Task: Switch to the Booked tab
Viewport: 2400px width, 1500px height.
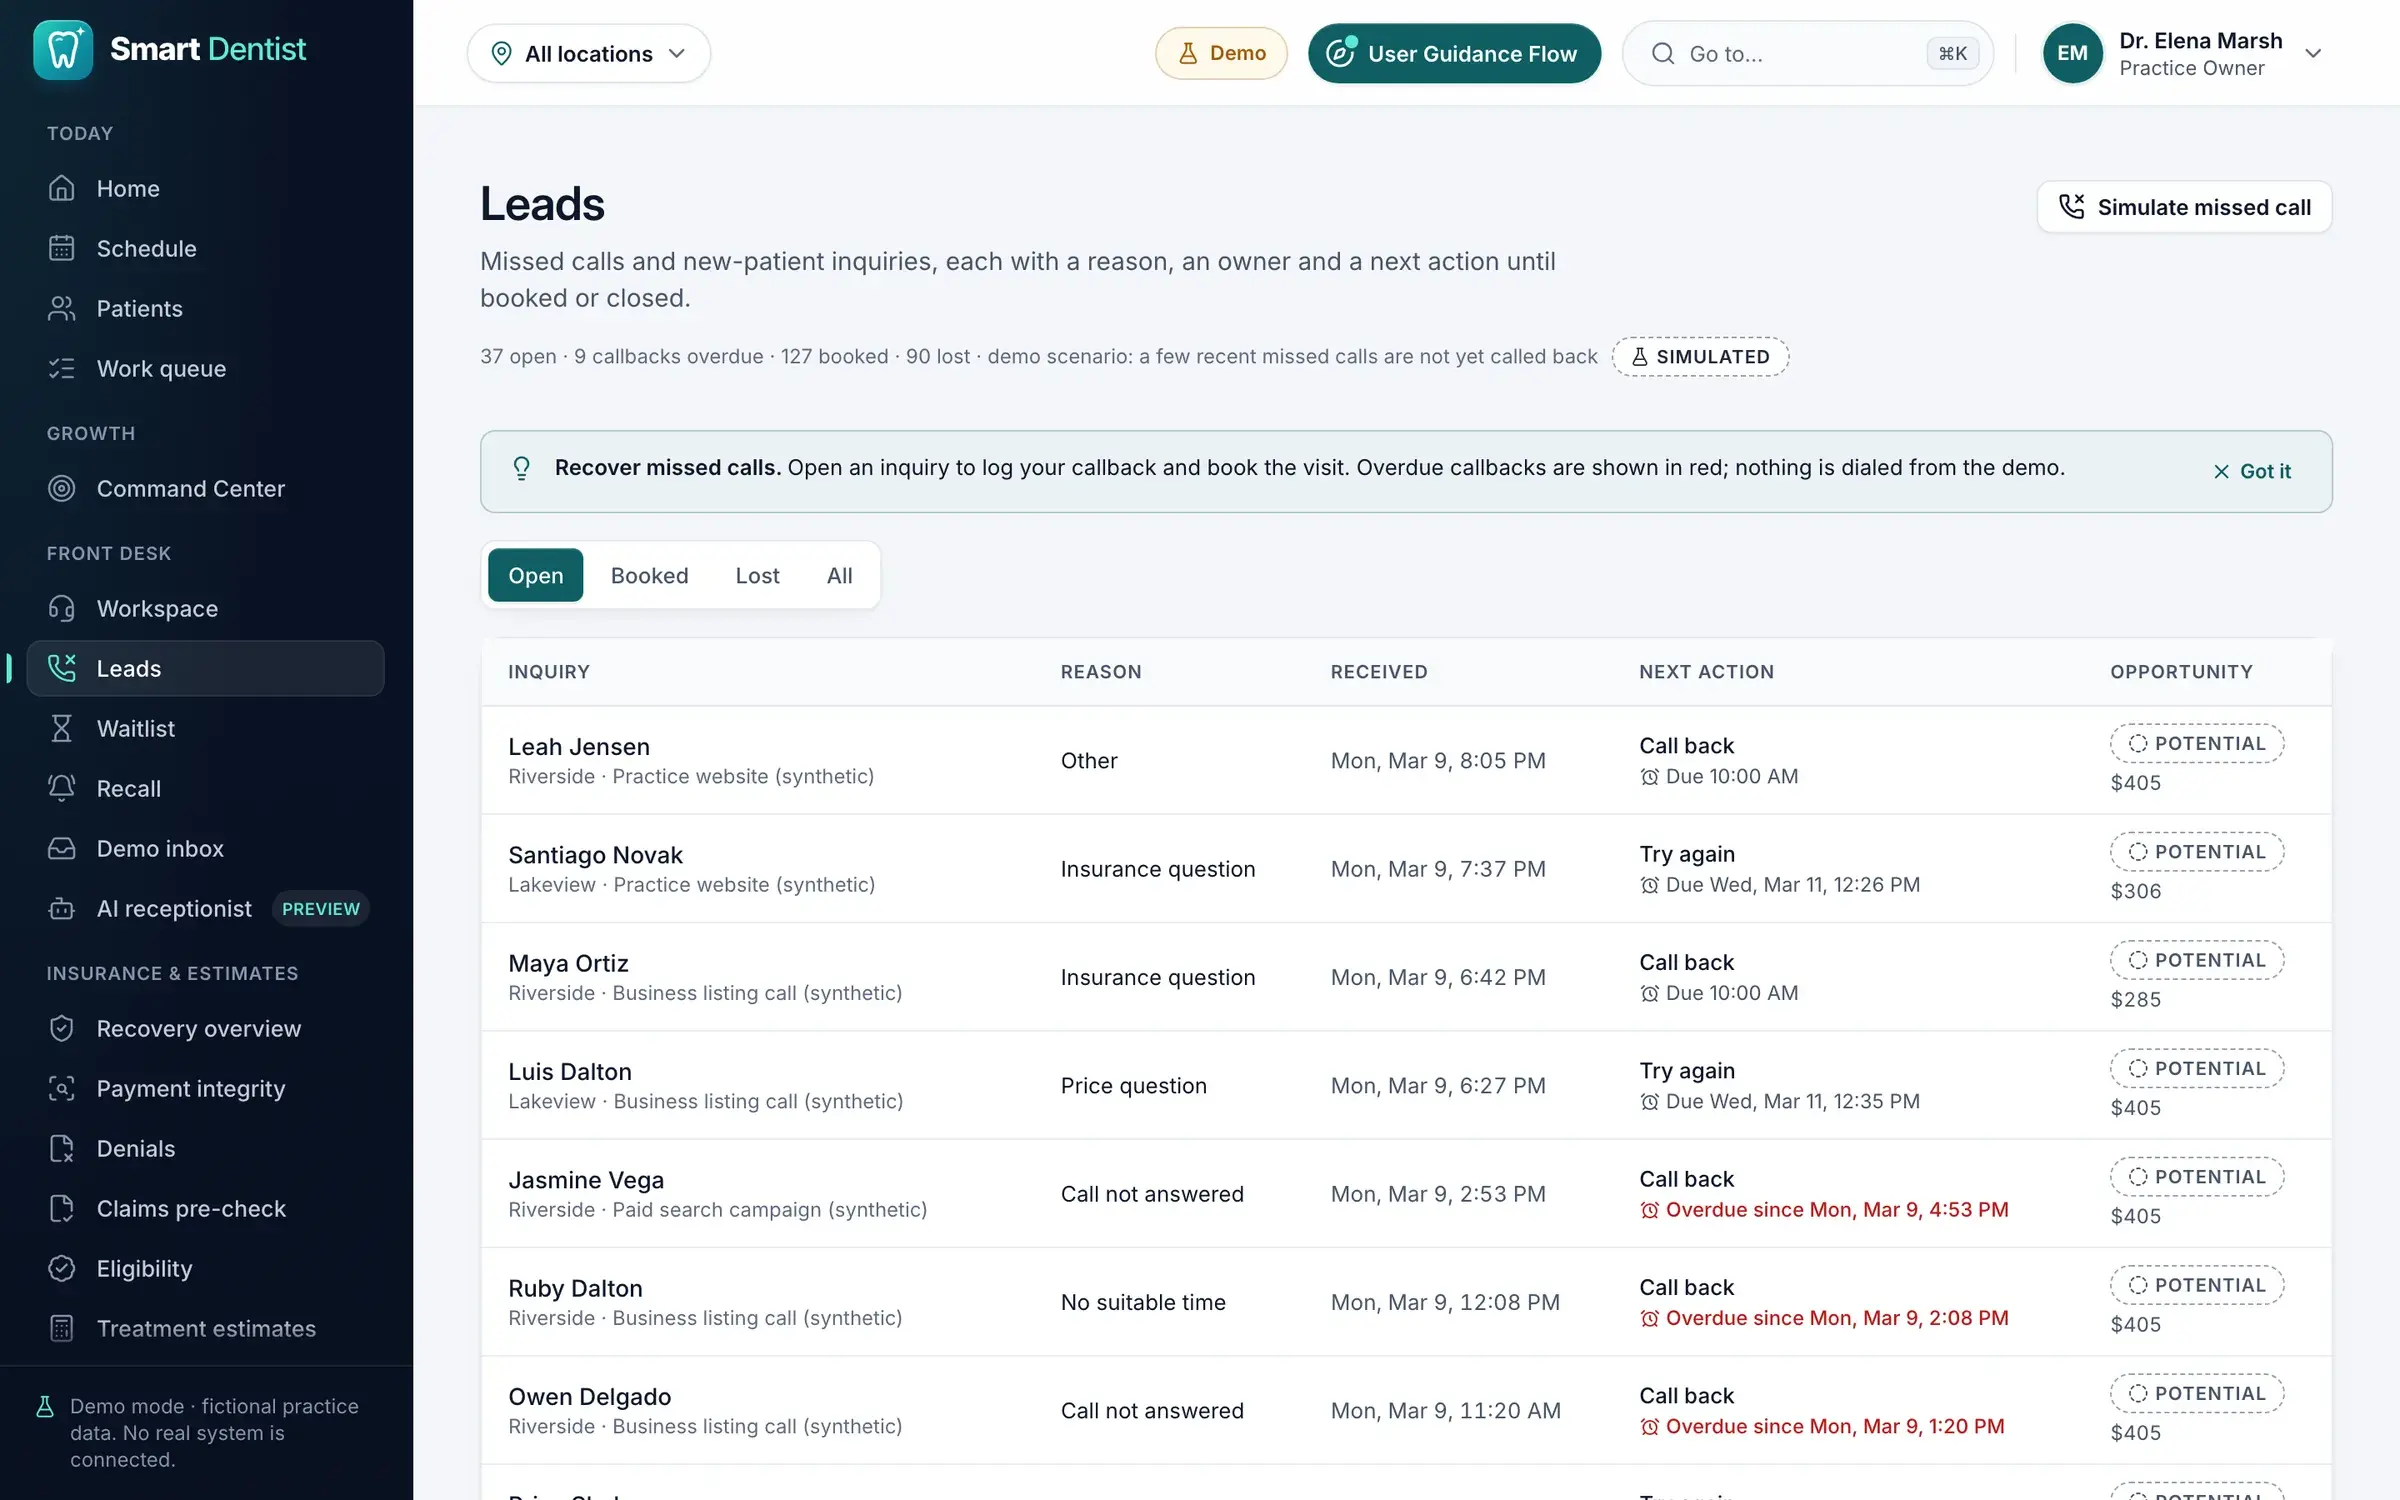Action: (649, 575)
